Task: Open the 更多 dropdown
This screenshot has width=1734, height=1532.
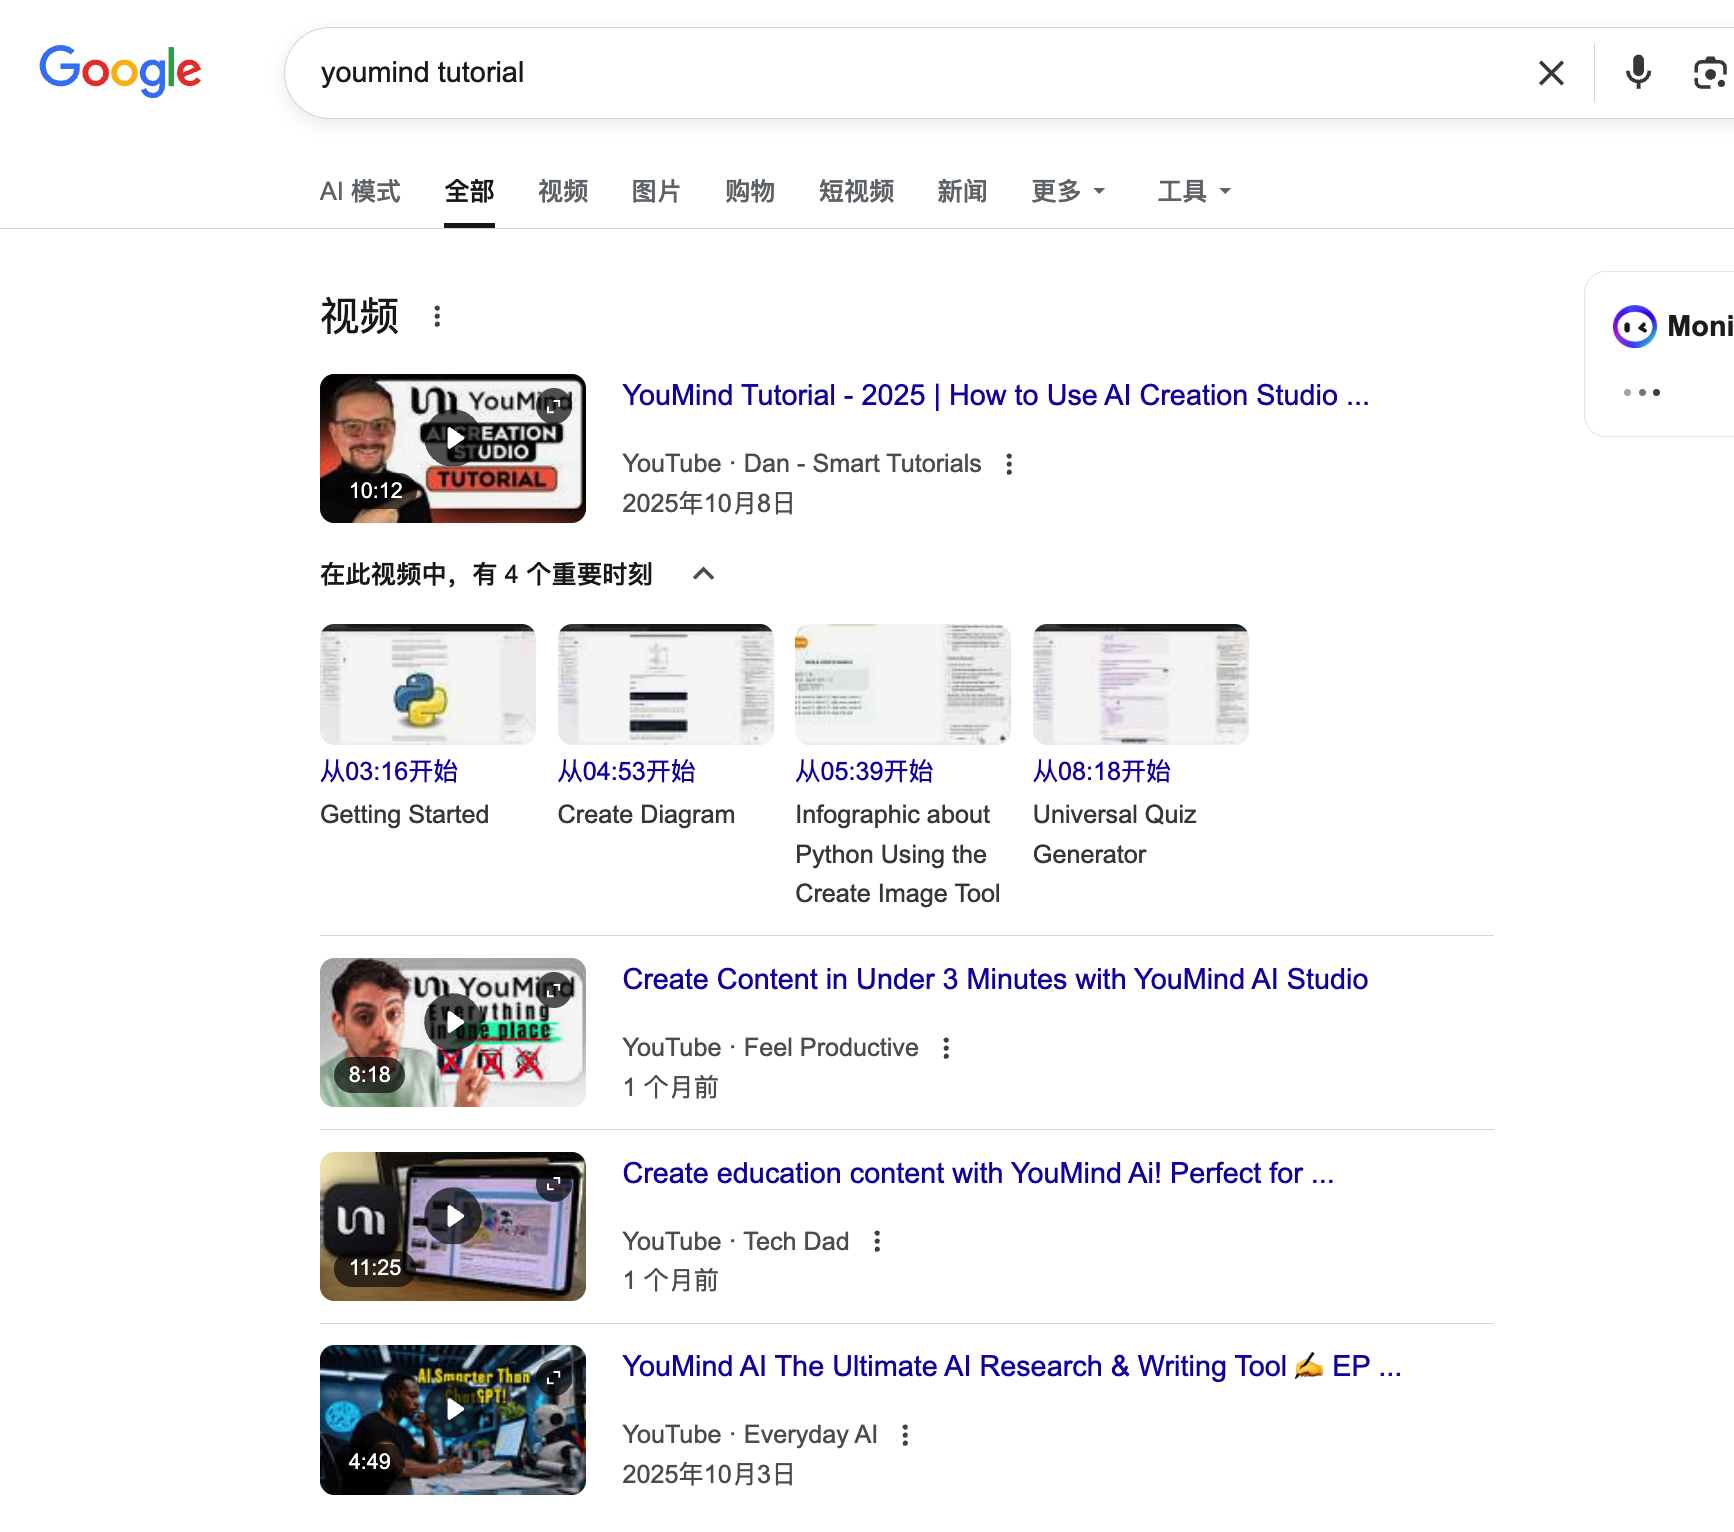Action: (x=1067, y=191)
